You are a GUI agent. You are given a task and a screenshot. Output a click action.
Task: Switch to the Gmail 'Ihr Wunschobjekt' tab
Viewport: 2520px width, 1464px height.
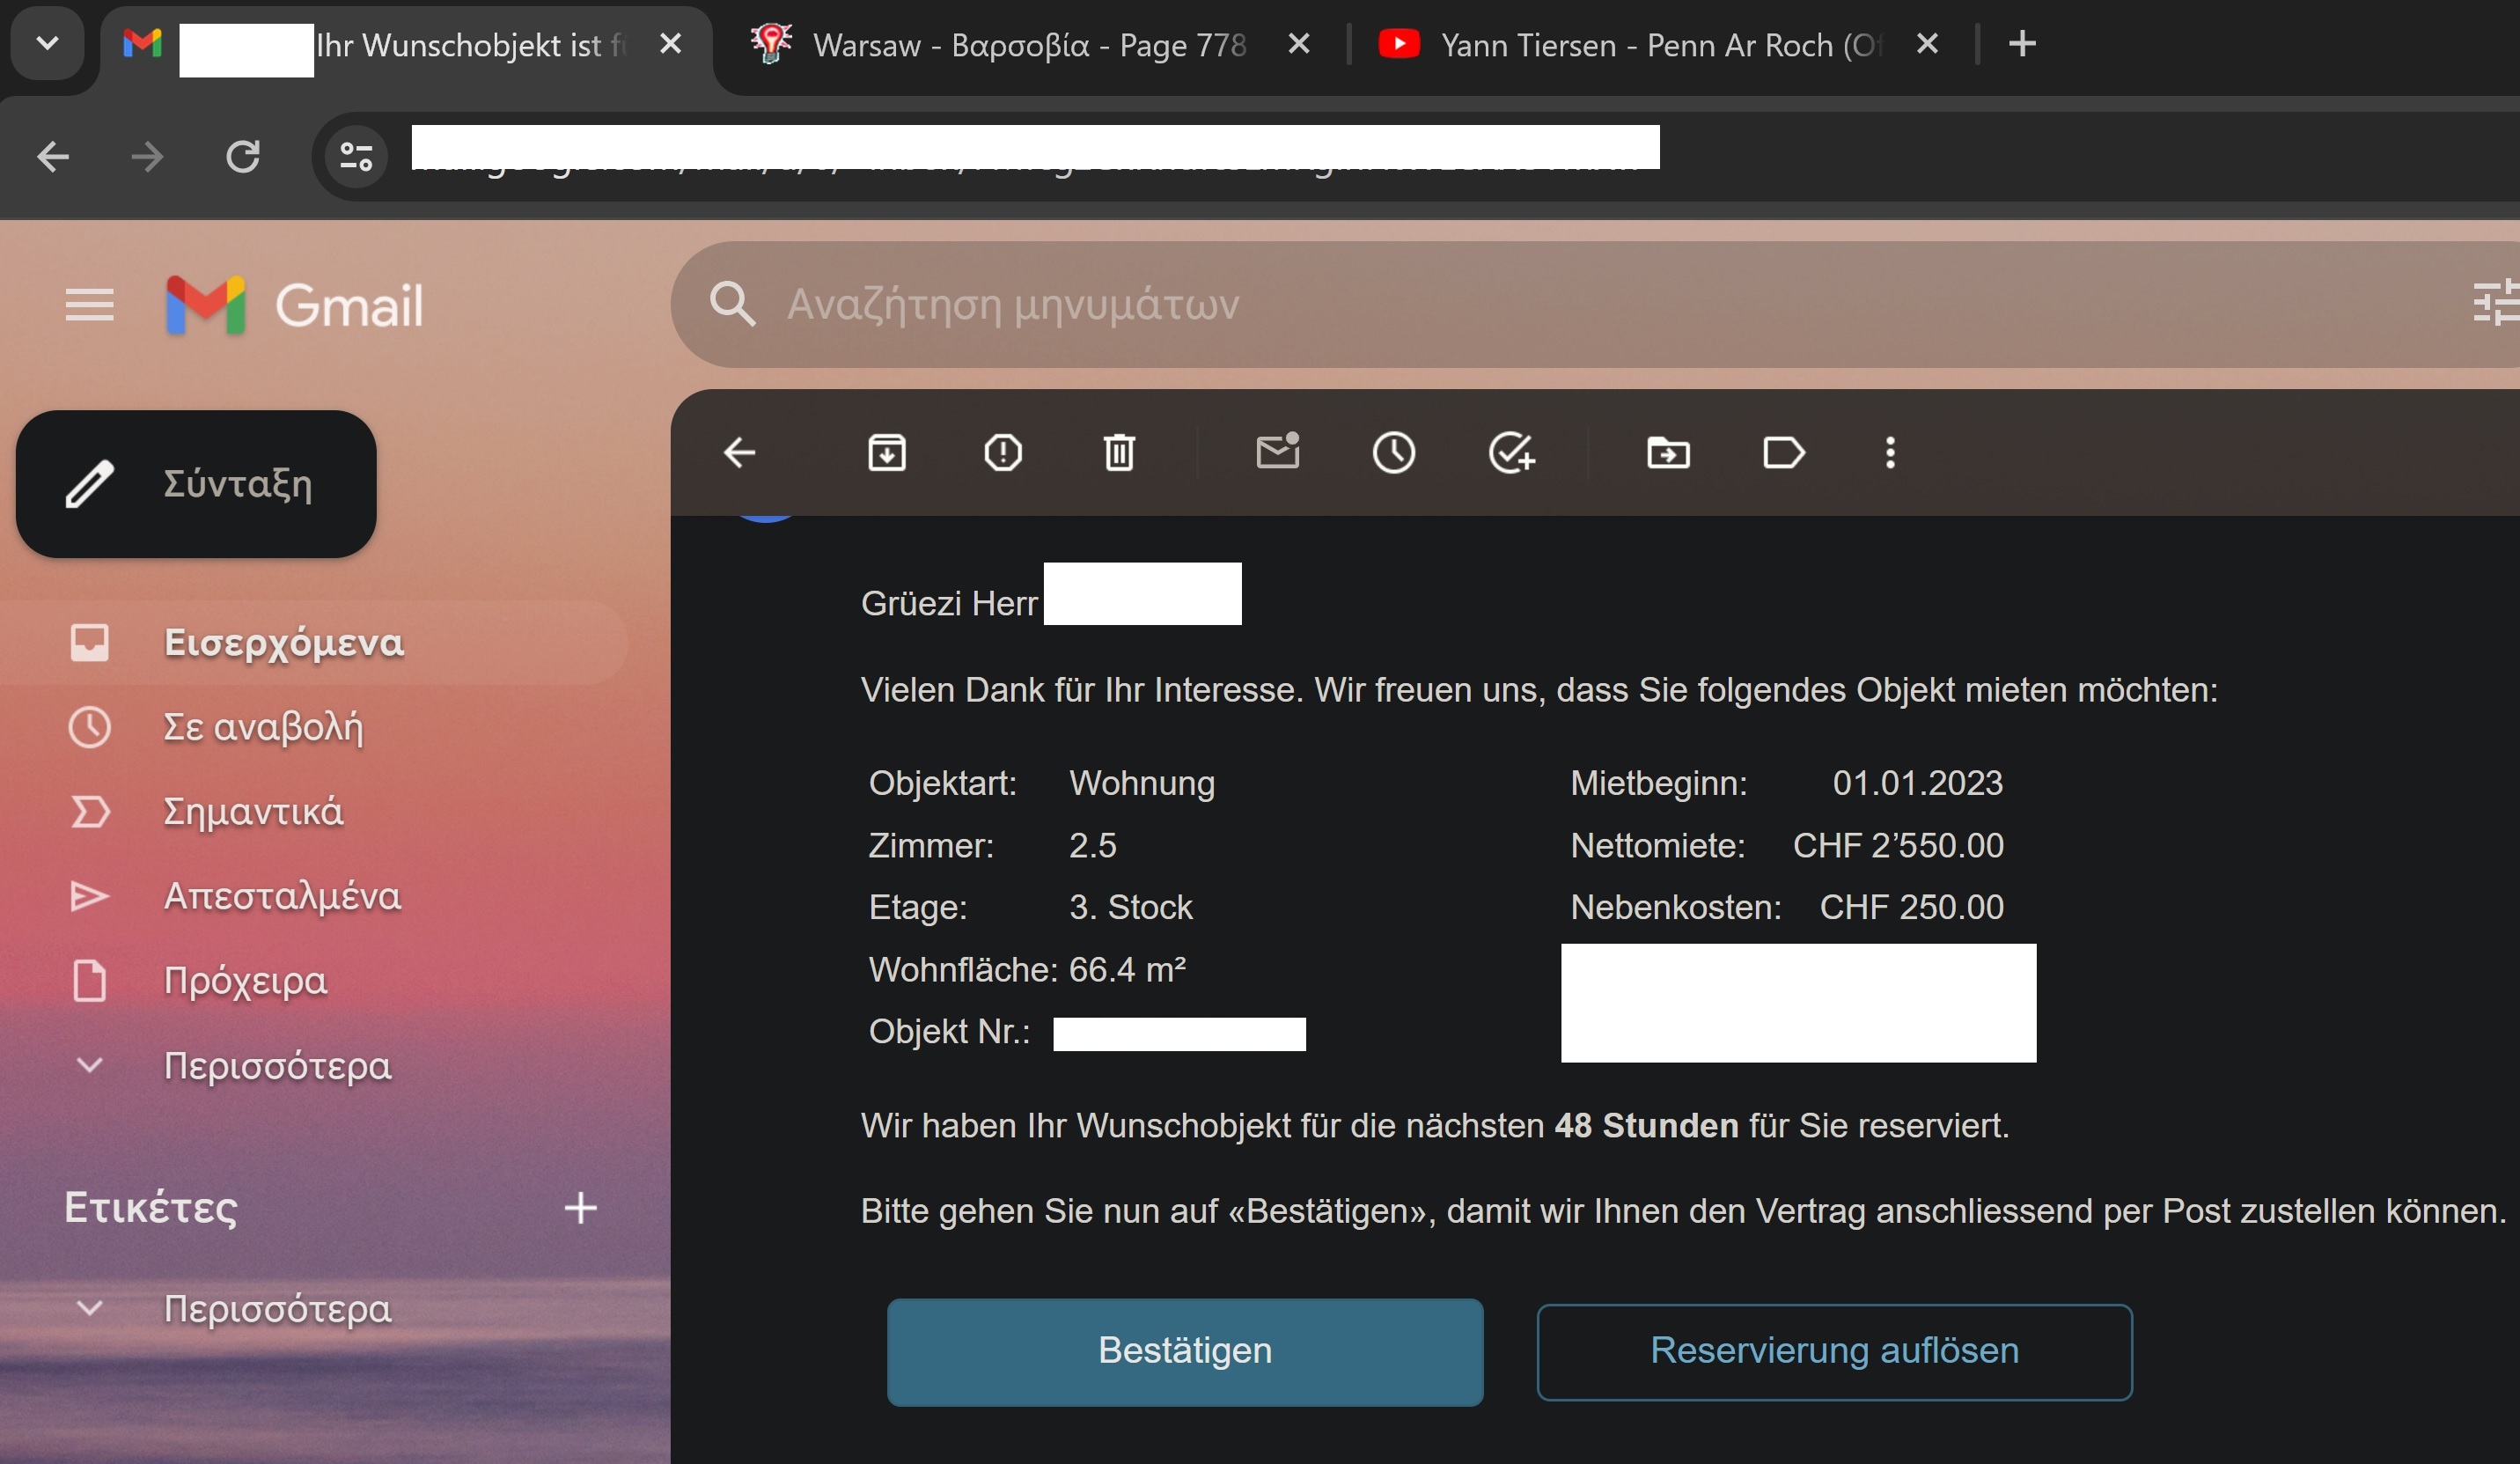pyautogui.click(x=405, y=45)
